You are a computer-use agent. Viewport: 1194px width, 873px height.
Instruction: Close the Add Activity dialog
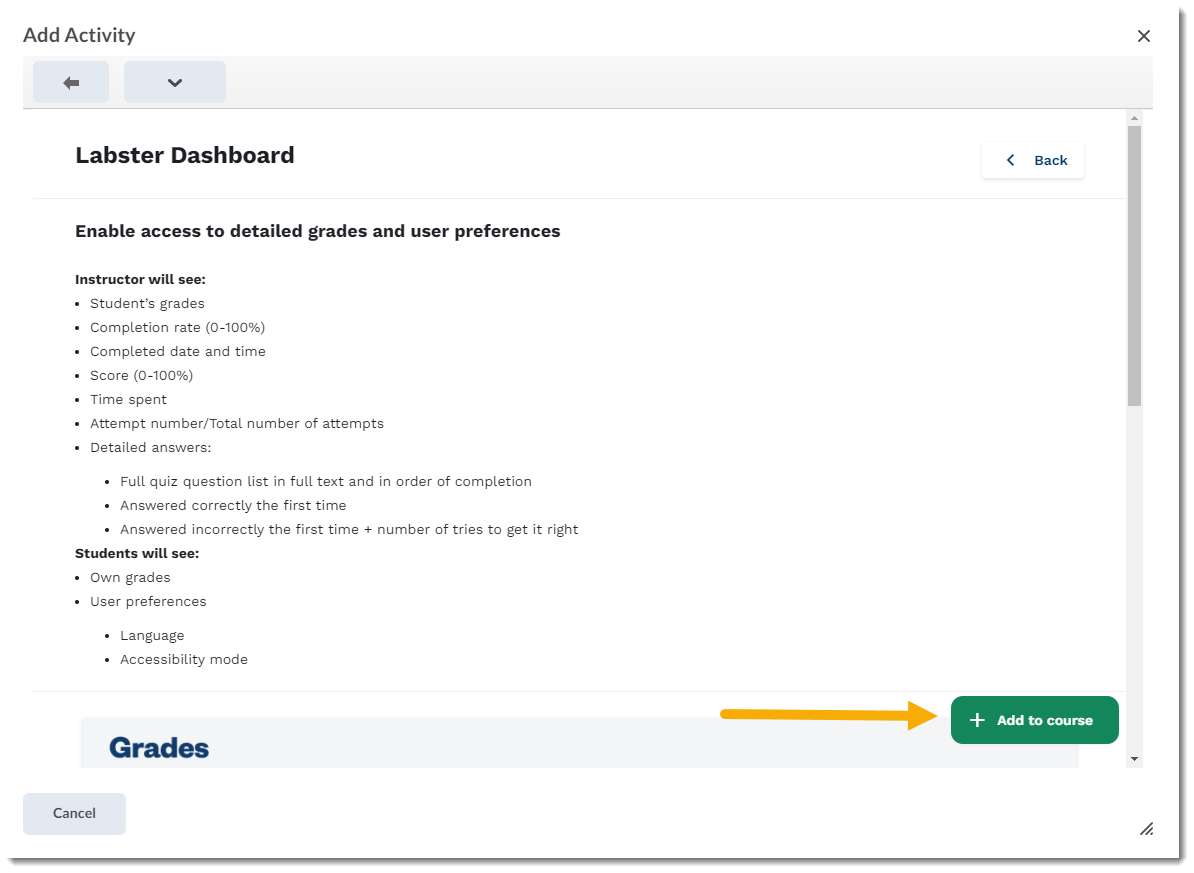(1144, 36)
